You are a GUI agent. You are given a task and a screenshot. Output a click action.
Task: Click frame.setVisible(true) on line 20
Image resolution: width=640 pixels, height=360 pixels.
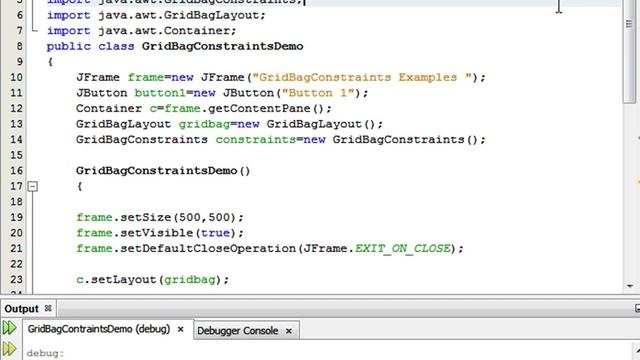coord(156,233)
